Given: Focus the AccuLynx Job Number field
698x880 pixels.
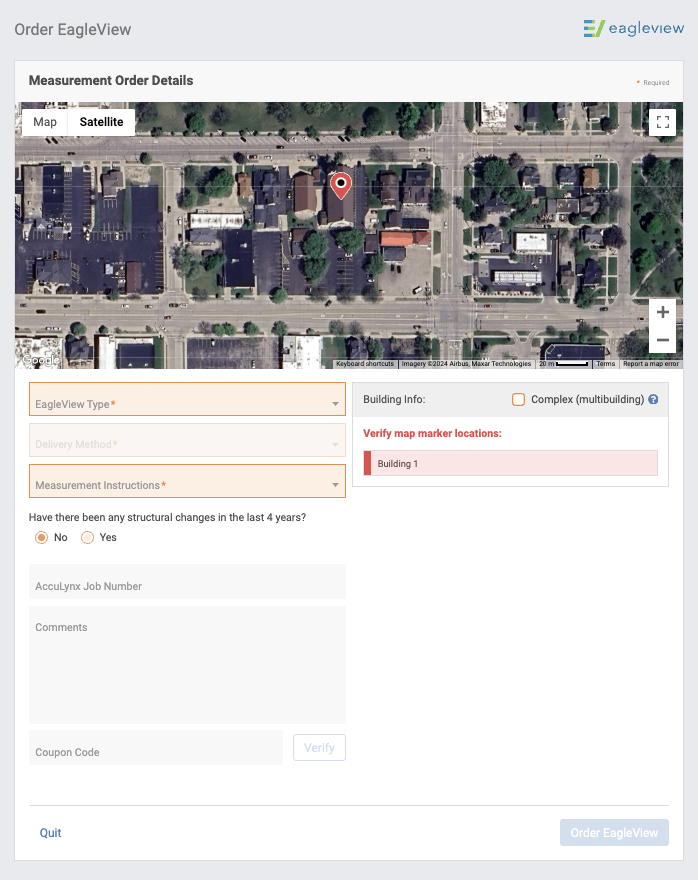Looking at the screenshot, I should tap(187, 581).
